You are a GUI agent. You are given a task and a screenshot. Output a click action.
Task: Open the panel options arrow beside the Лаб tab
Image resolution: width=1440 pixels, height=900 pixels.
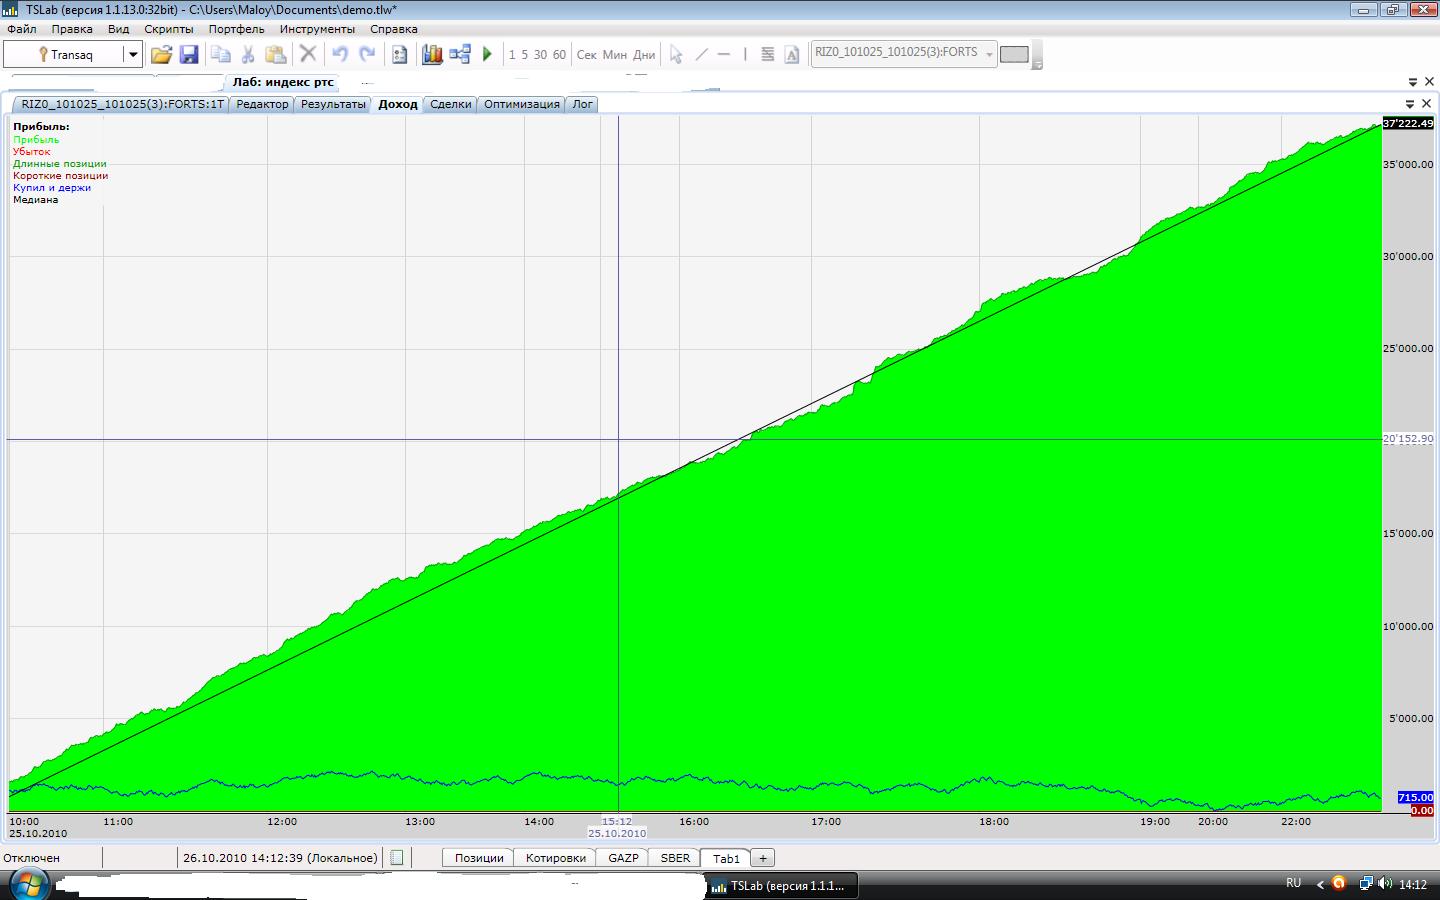click(1412, 82)
